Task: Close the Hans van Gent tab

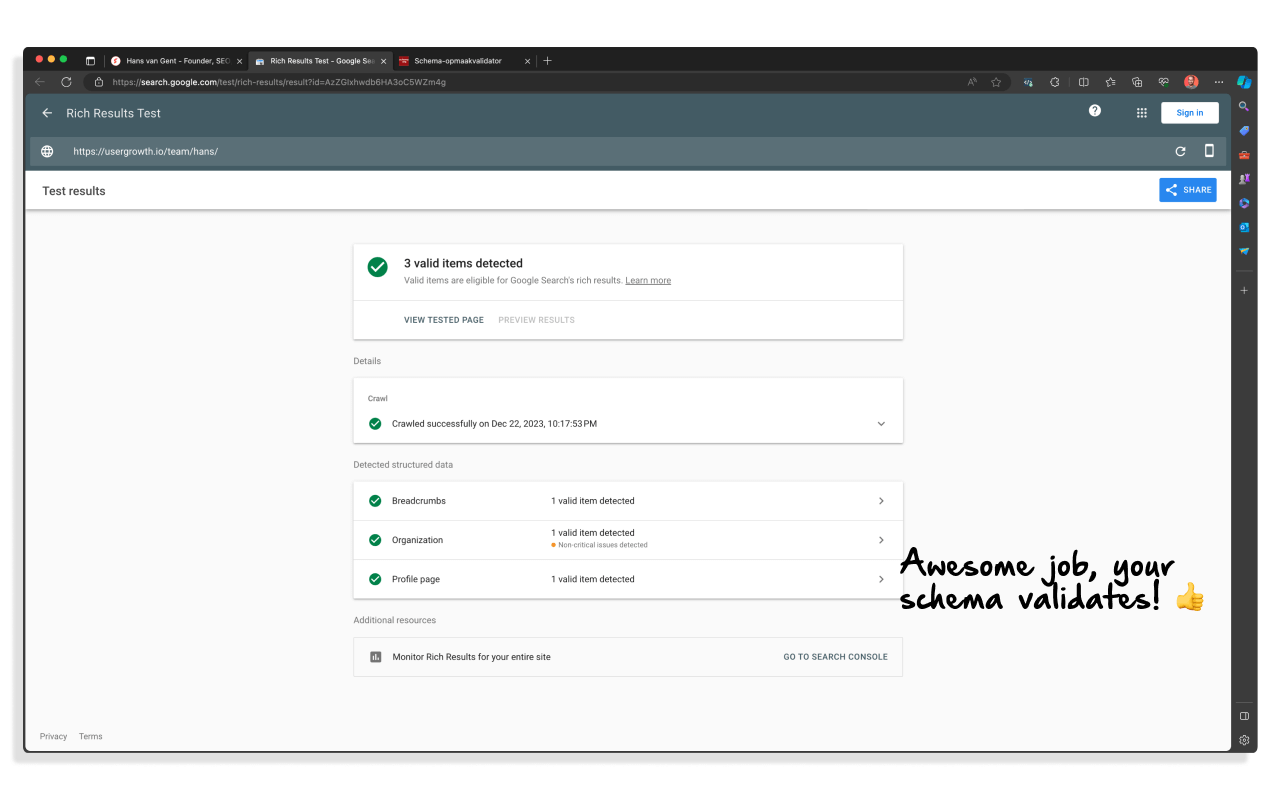Action: pyautogui.click(x=239, y=61)
